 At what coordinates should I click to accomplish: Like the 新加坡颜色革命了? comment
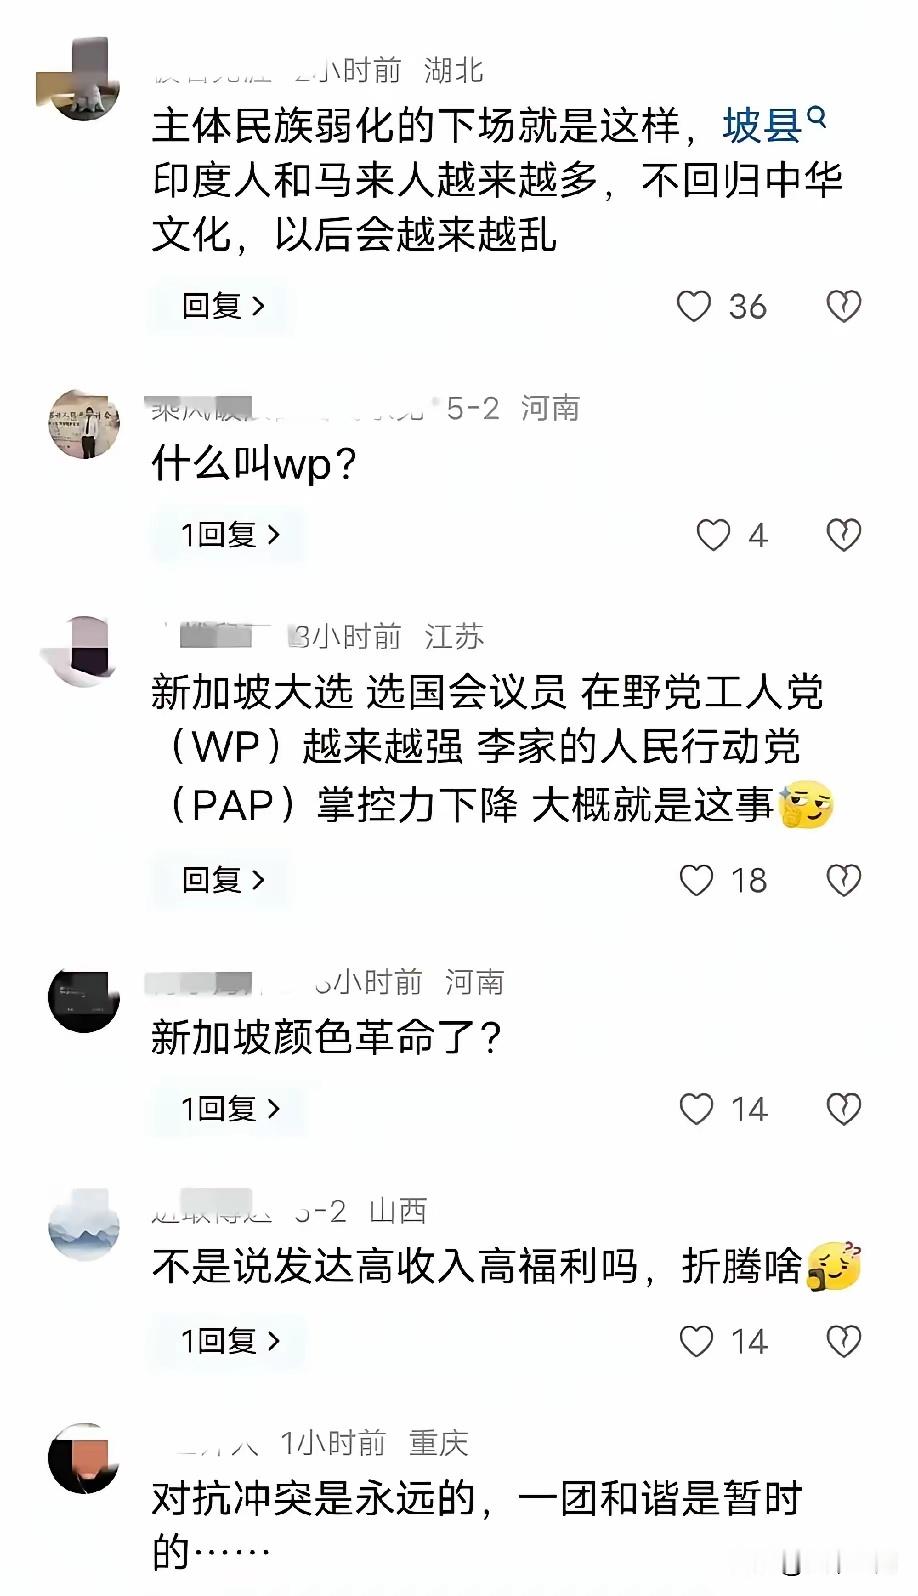pyautogui.click(x=696, y=1109)
